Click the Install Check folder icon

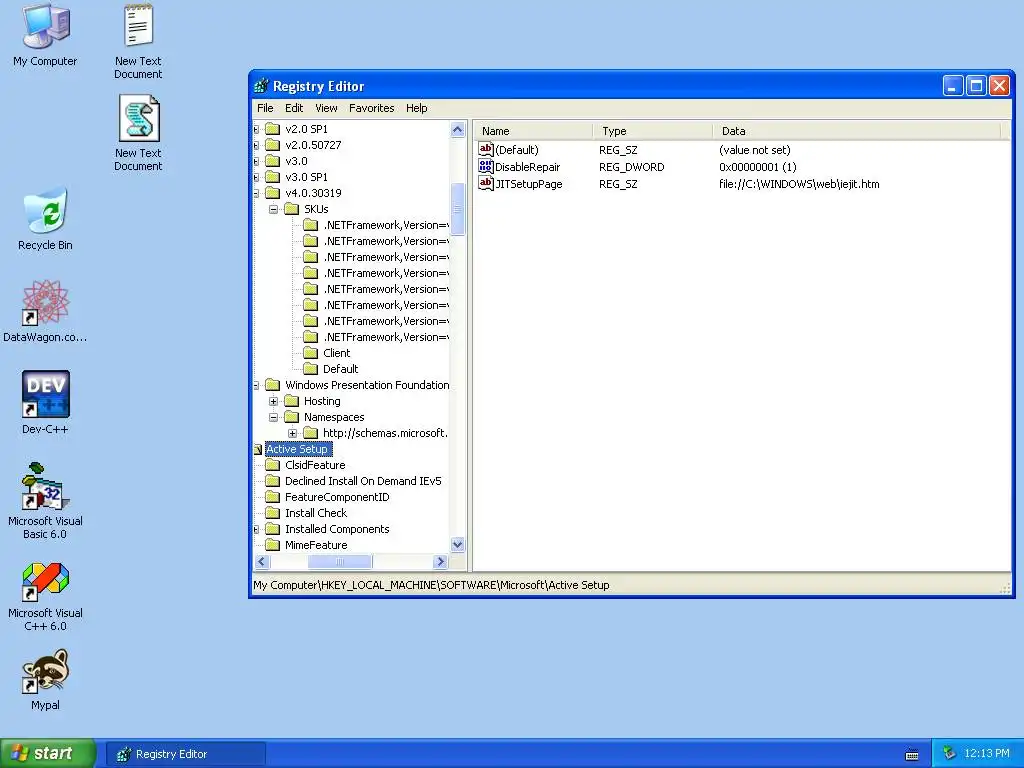point(273,513)
